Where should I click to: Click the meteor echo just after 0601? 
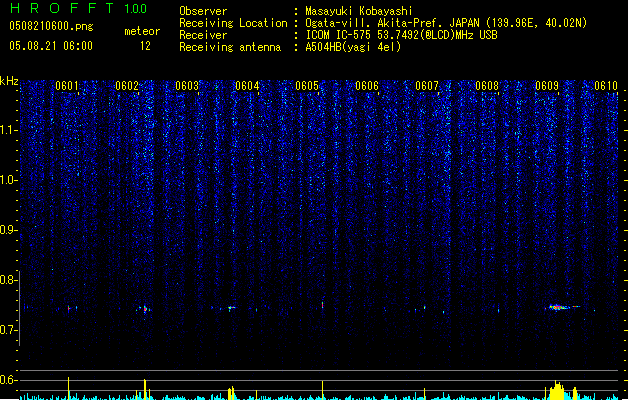point(69,308)
